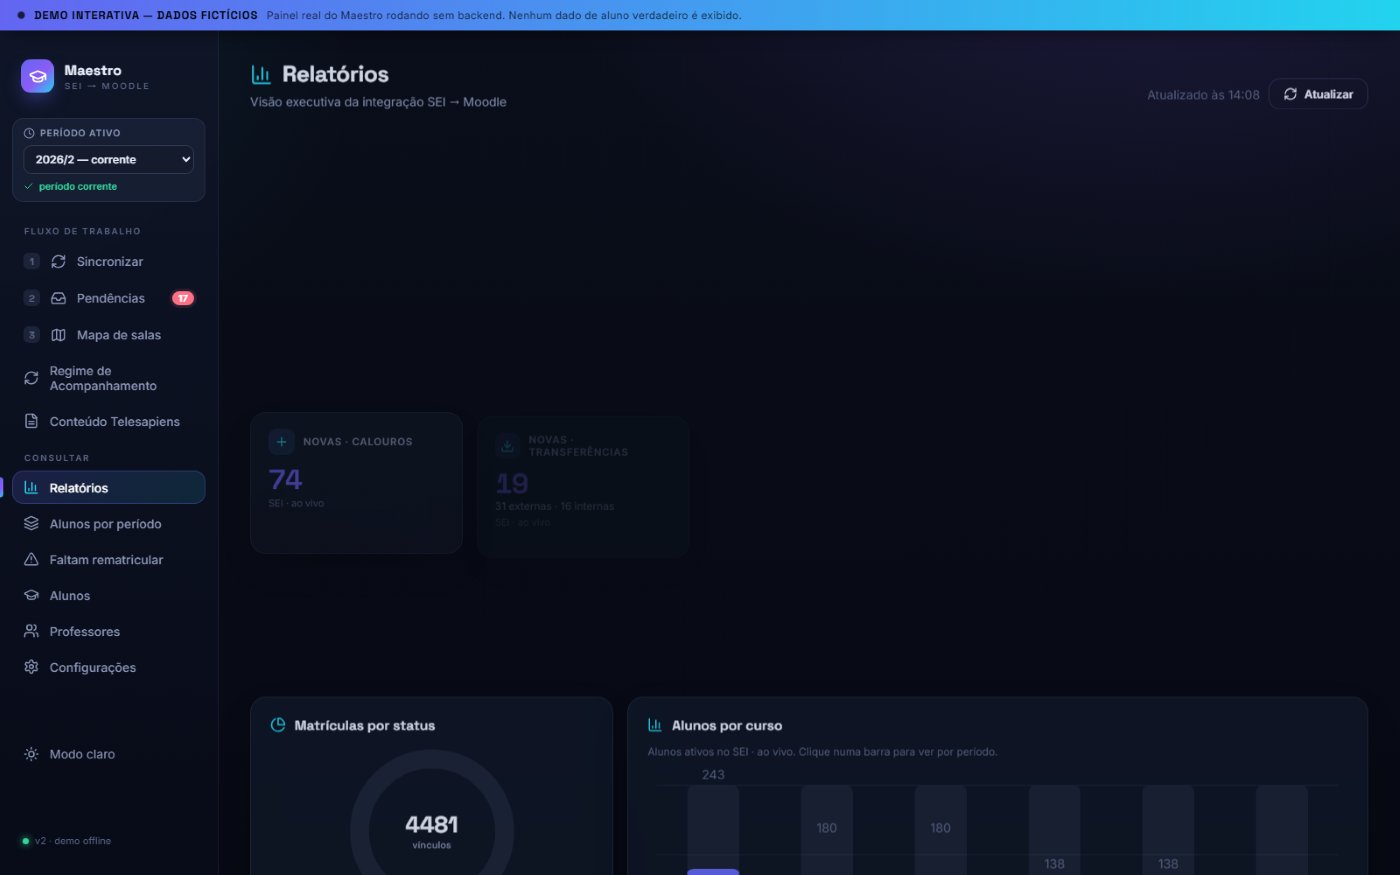This screenshot has height=875, width=1400.
Task: Select the Mapa de salas map icon
Action: point(59,335)
